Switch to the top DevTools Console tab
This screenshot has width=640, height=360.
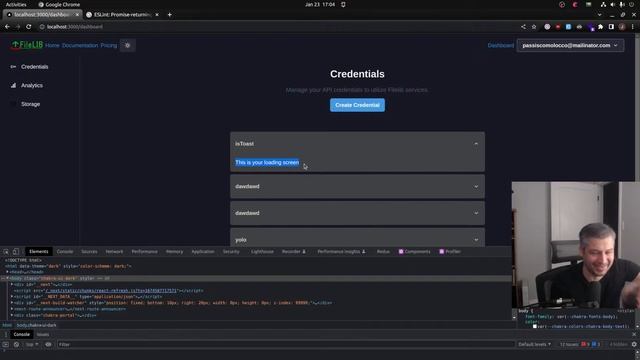[x=65, y=252]
